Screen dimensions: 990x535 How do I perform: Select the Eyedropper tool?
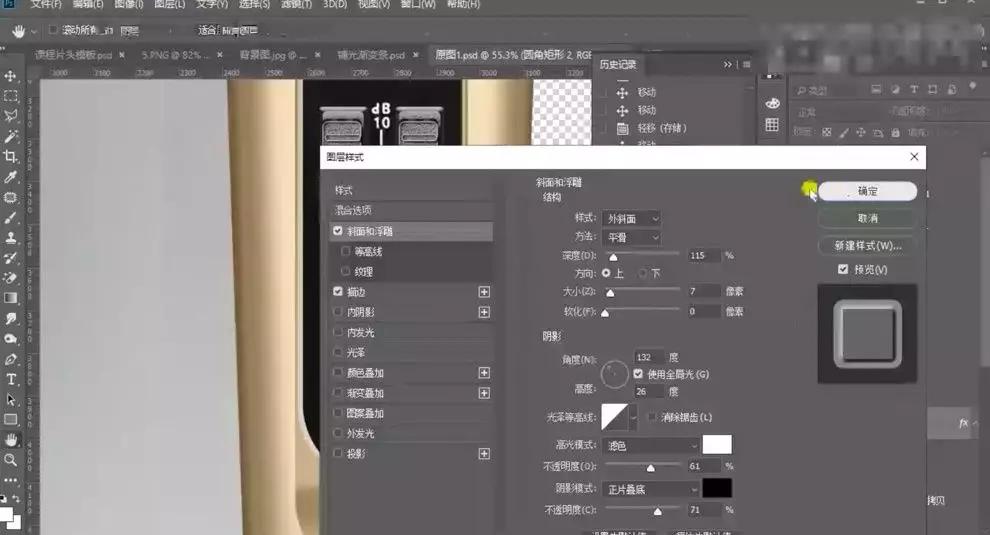11,177
